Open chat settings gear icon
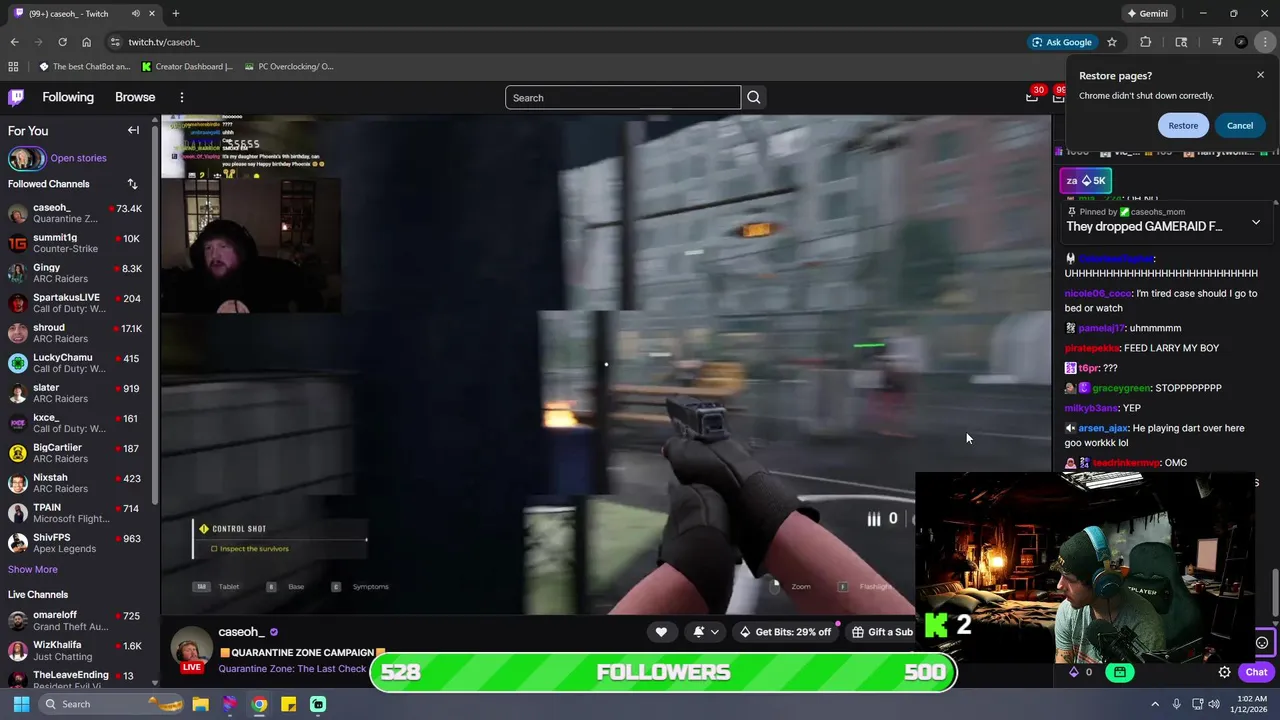The height and width of the screenshot is (720, 1280). coord(1224,672)
